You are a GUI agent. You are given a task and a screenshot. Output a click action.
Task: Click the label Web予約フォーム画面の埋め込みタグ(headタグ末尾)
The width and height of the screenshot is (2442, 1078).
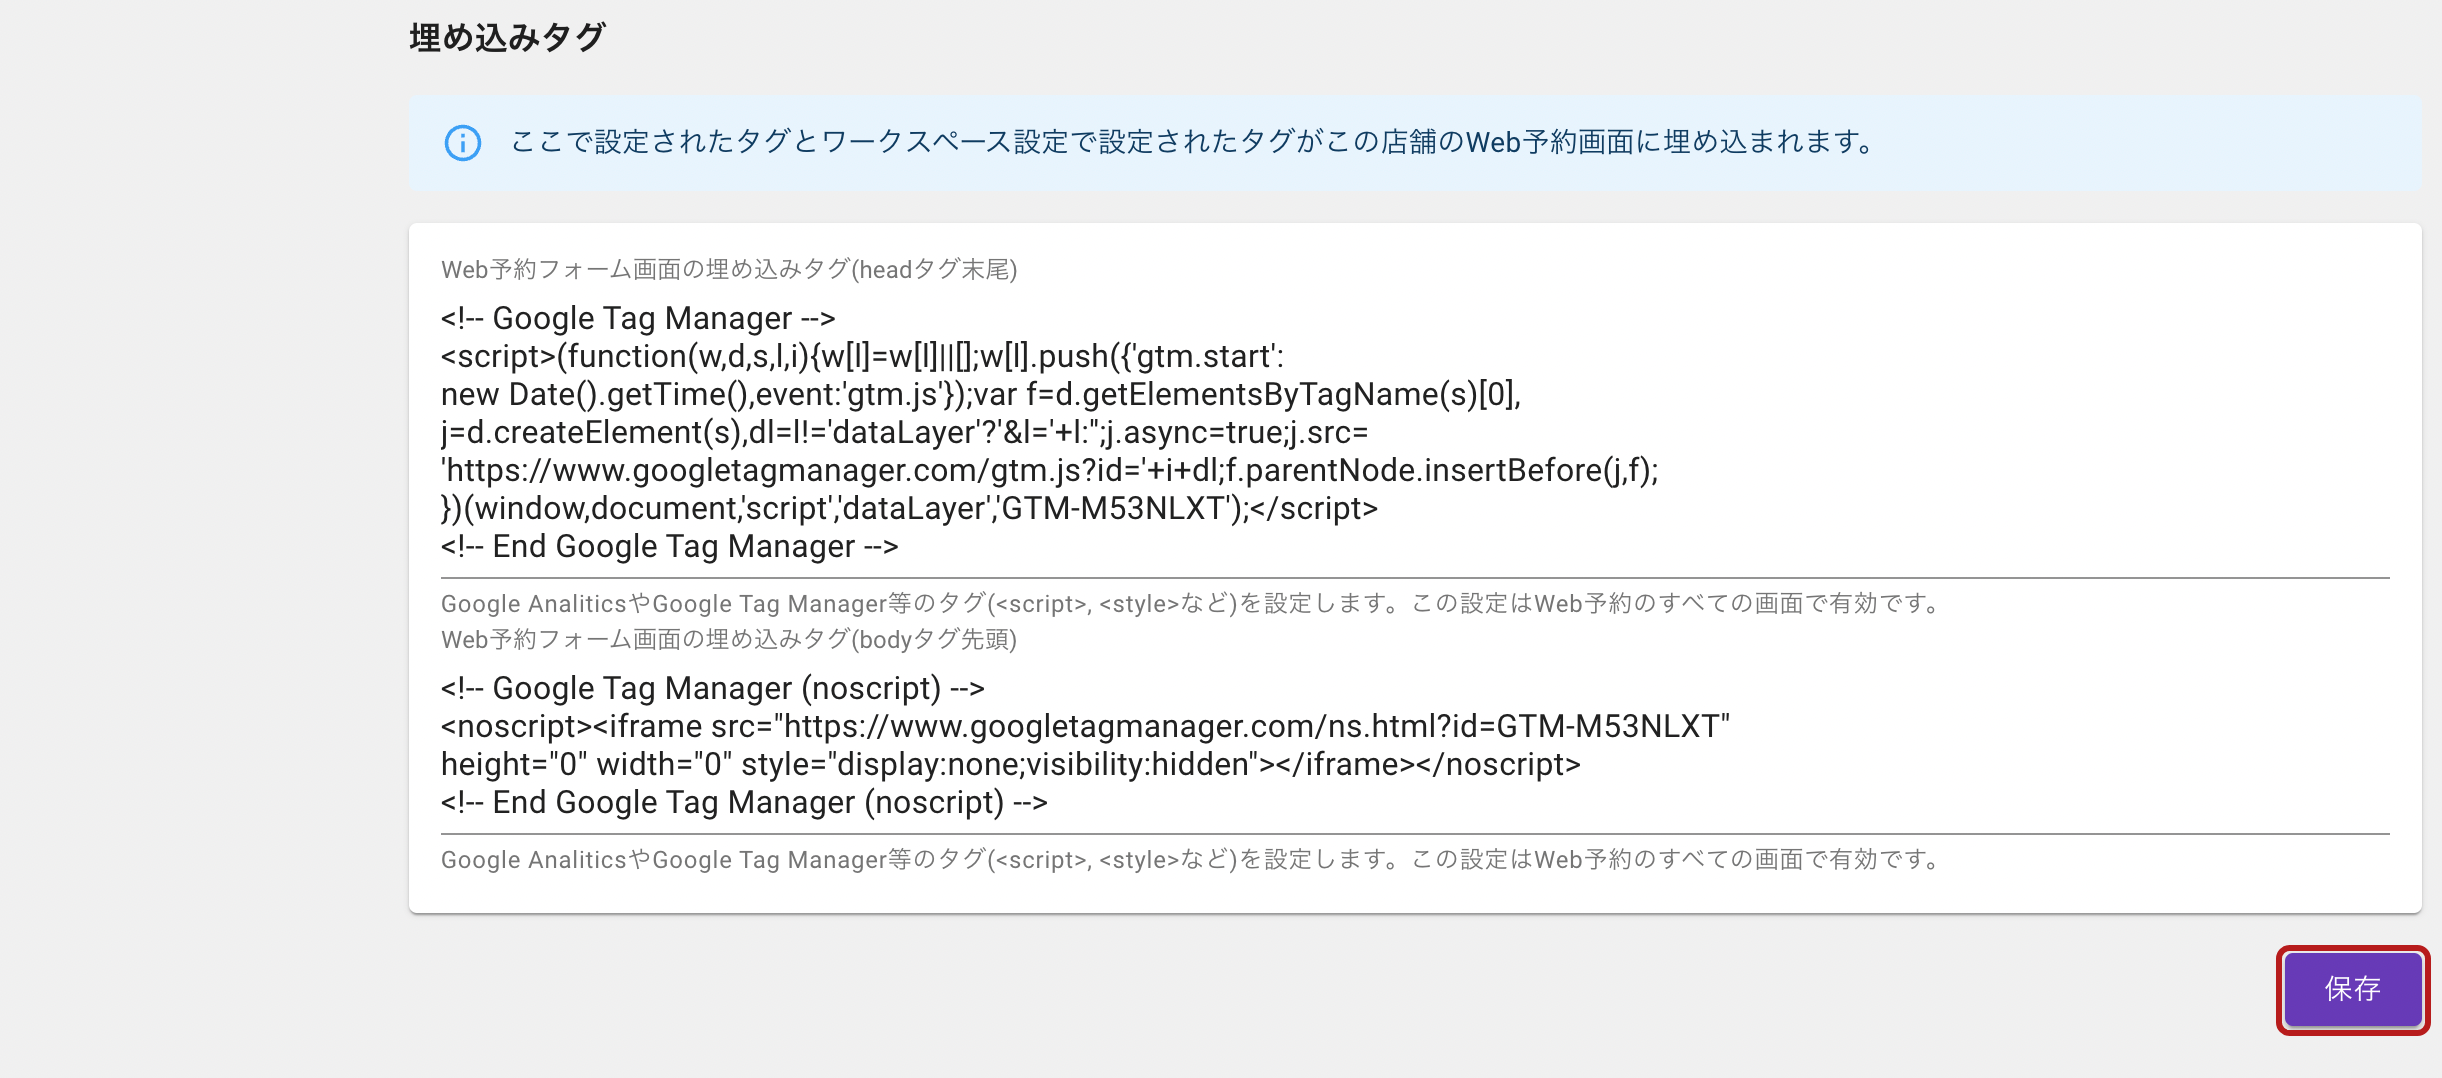click(x=729, y=269)
